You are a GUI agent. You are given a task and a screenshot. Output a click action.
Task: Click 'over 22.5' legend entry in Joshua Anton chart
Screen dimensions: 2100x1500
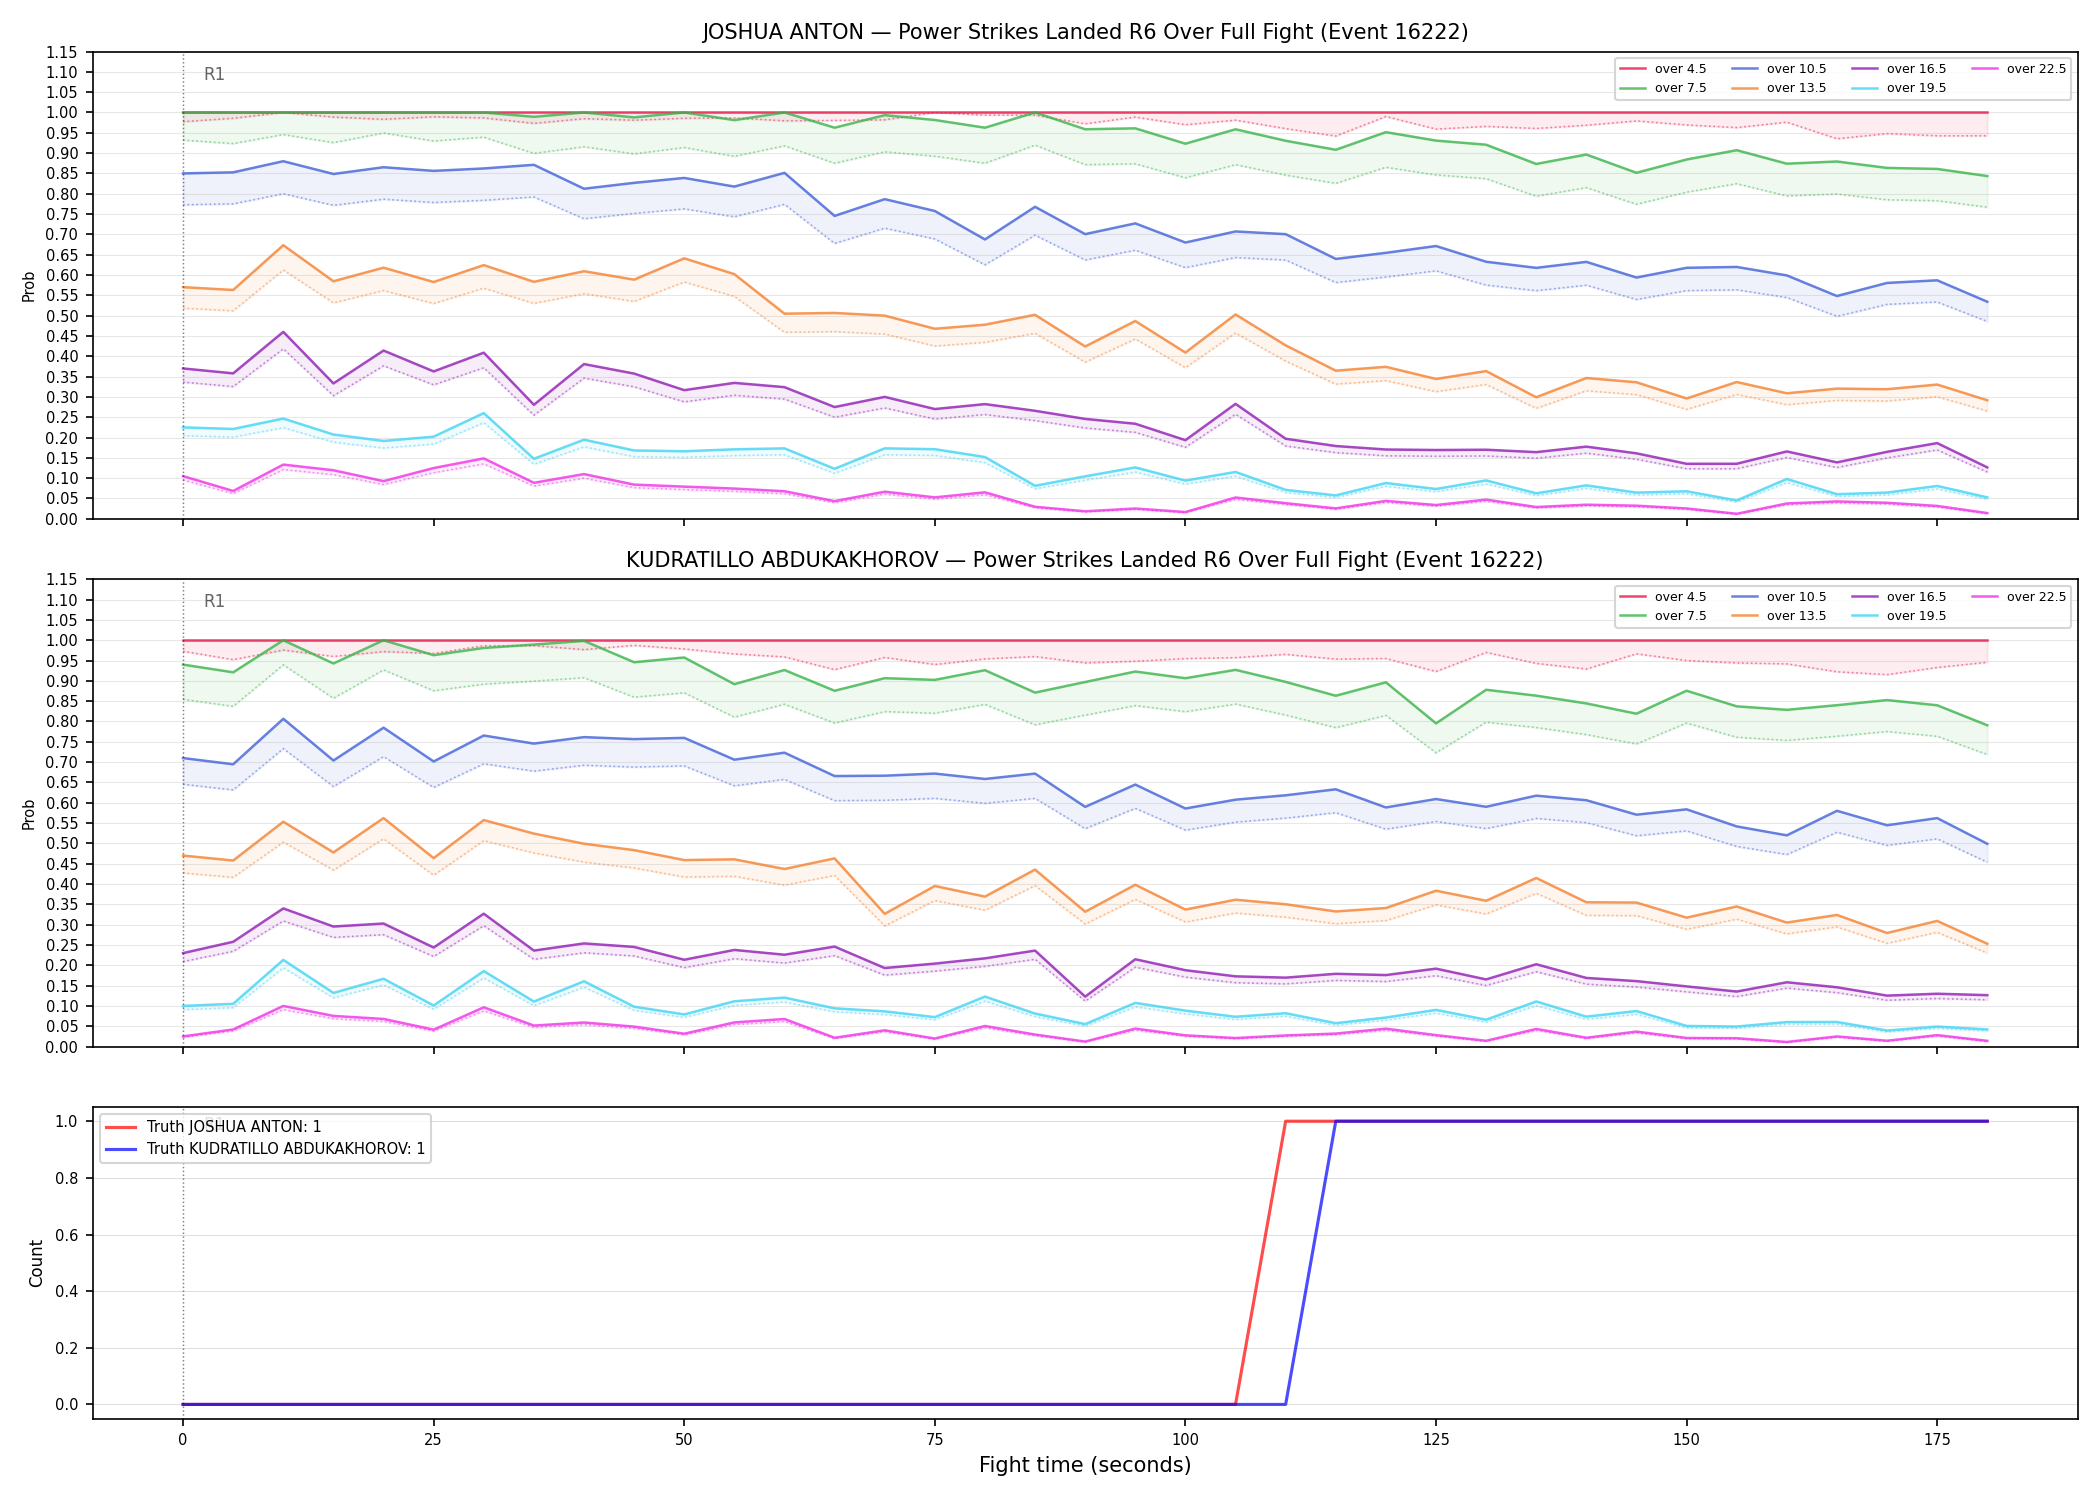[2019, 69]
